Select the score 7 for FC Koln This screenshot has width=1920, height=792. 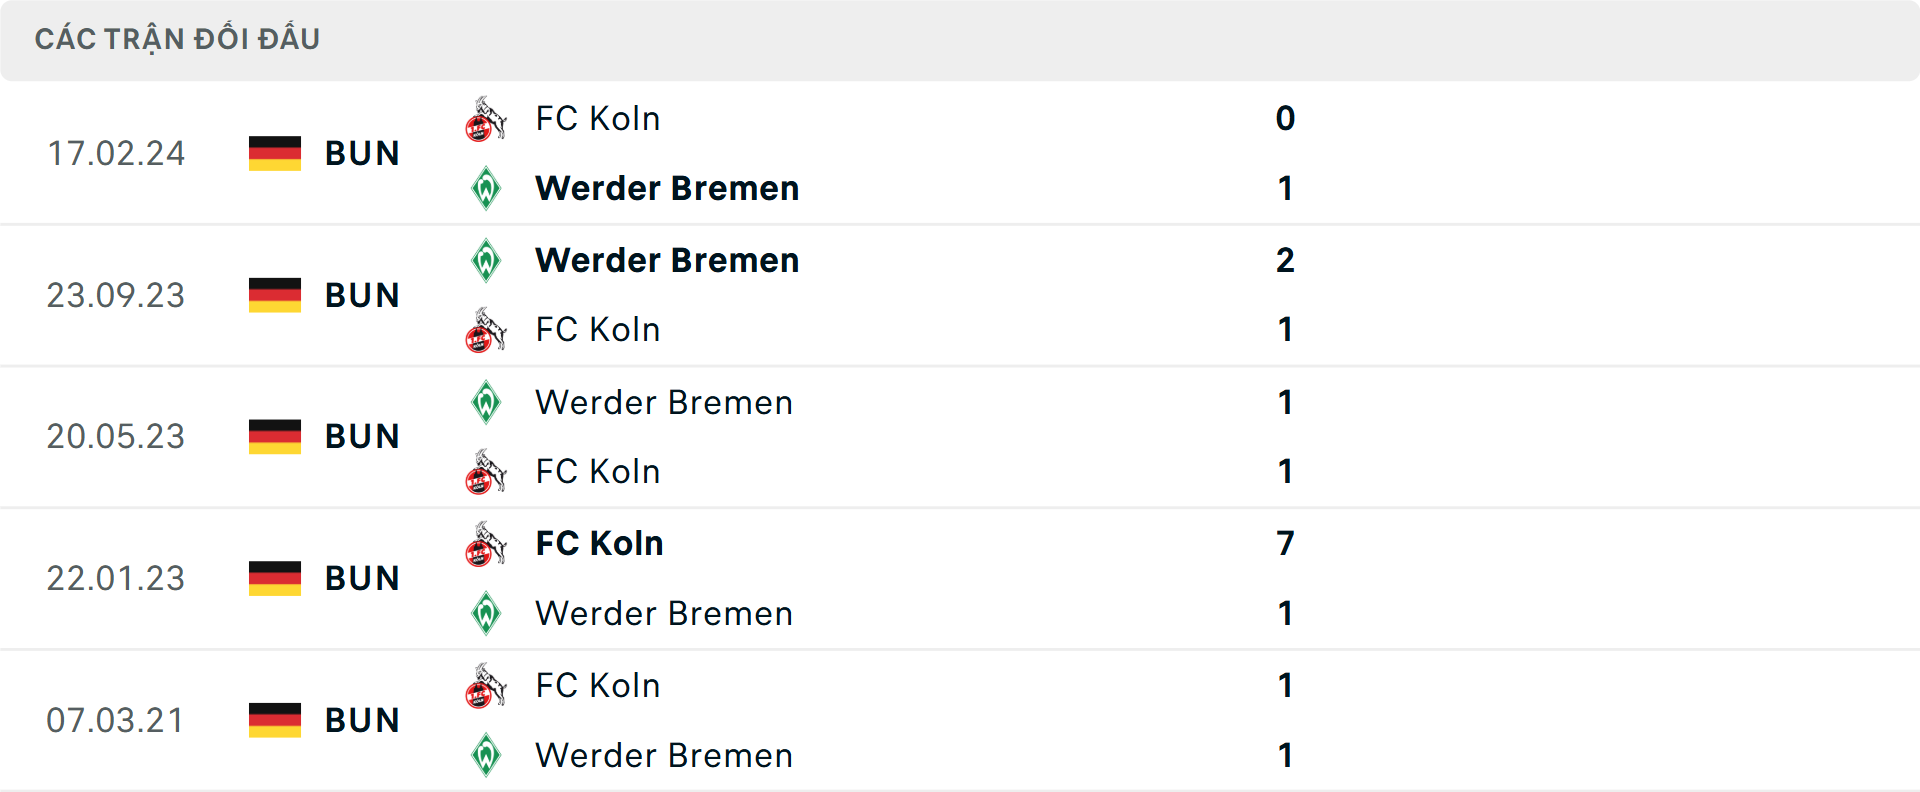(1285, 543)
